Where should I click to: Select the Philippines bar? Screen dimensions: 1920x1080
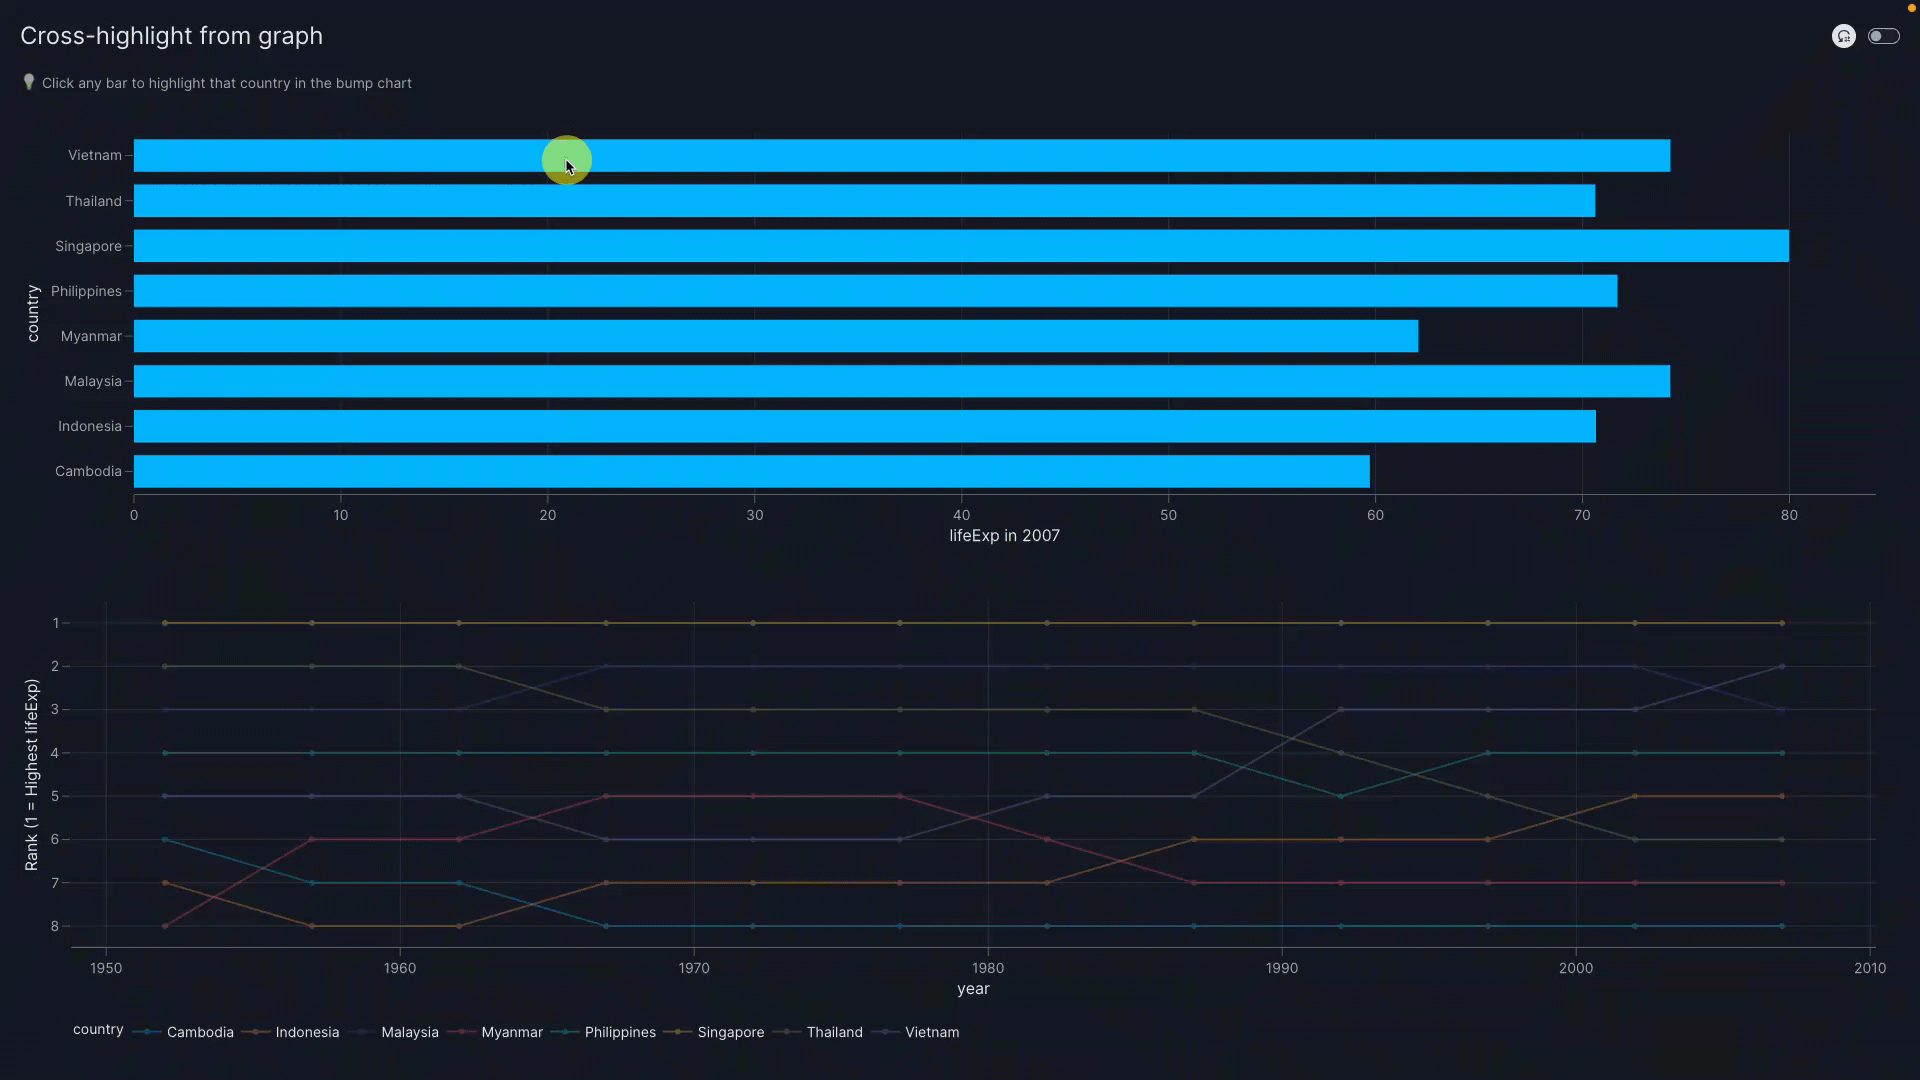[x=875, y=291]
